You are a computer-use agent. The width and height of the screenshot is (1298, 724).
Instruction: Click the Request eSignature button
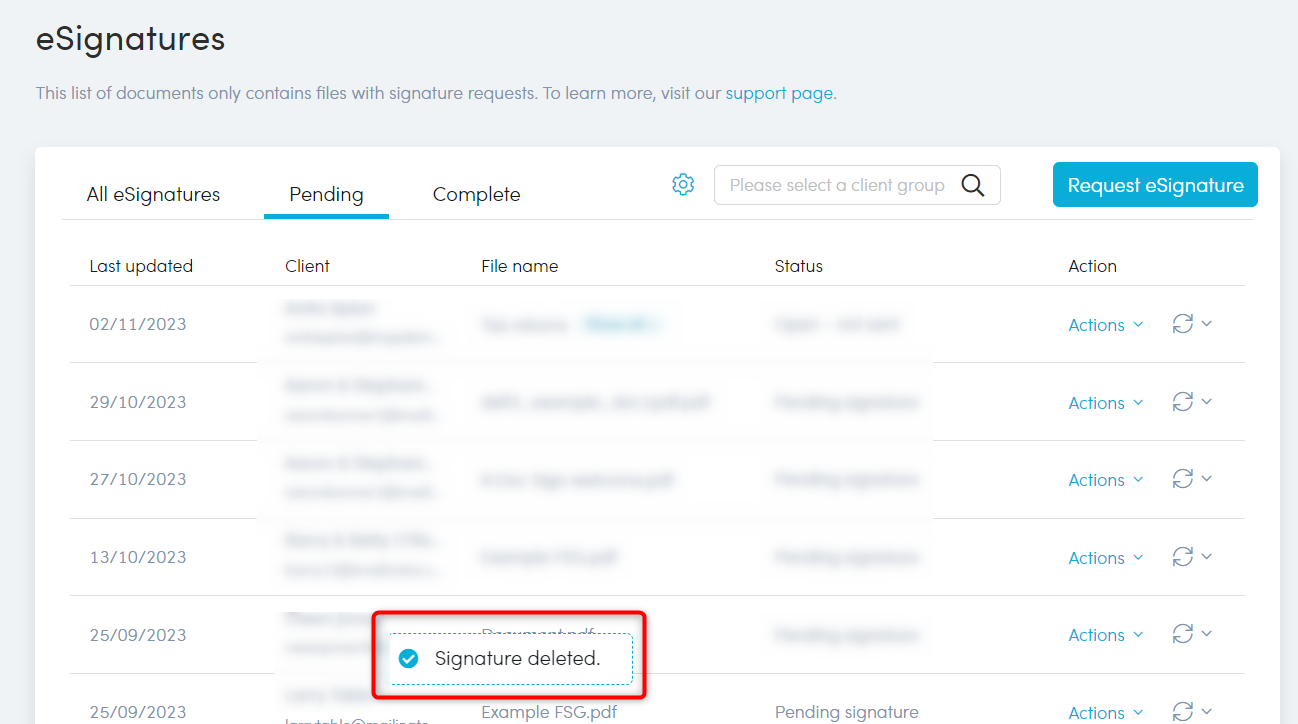1155,185
